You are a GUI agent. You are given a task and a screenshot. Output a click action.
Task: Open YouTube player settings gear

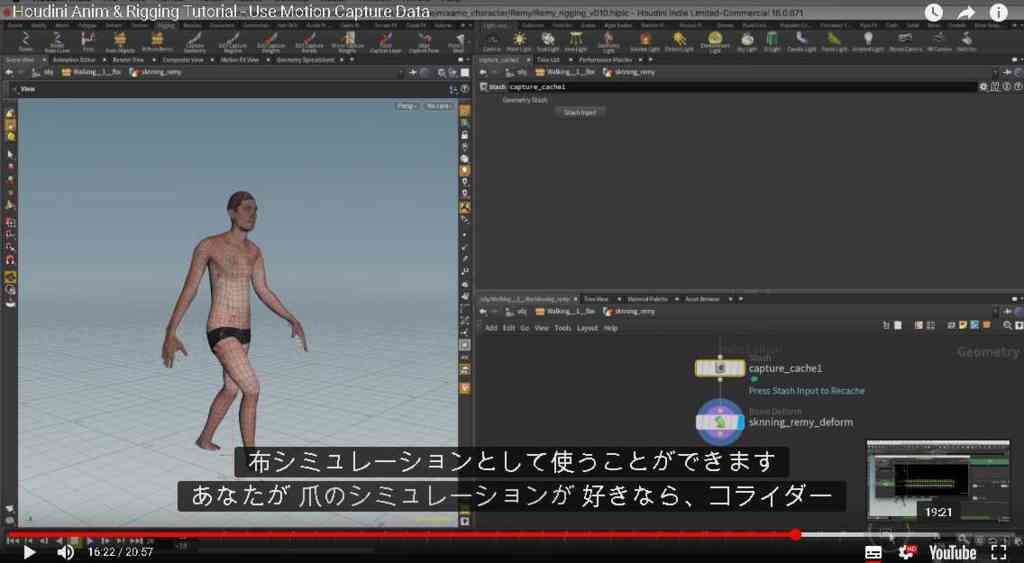[907, 553]
